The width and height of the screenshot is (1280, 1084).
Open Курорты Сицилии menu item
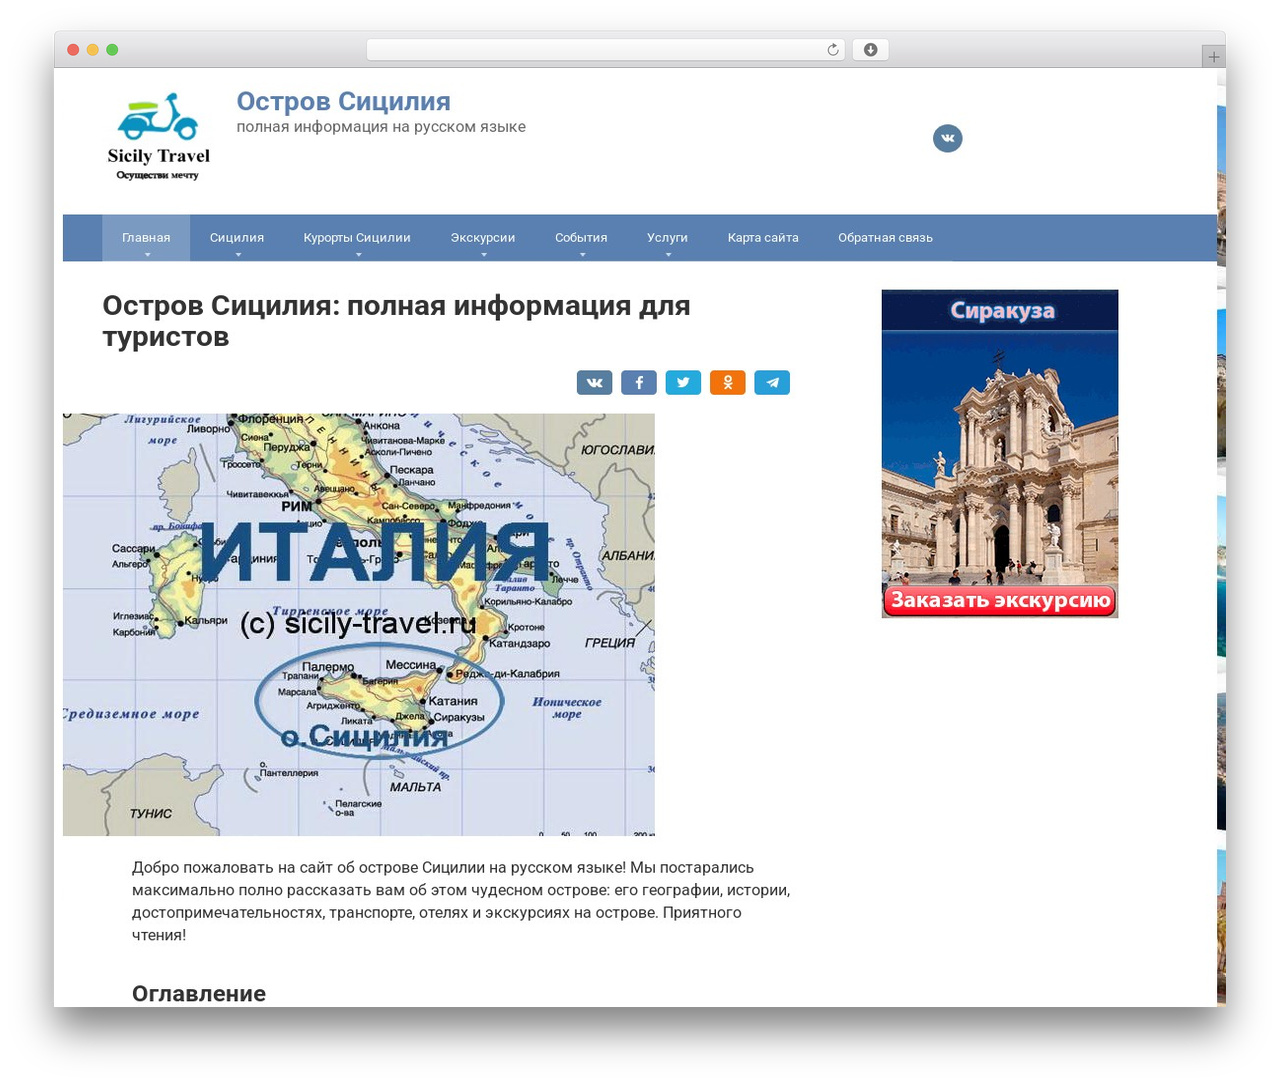(x=357, y=238)
